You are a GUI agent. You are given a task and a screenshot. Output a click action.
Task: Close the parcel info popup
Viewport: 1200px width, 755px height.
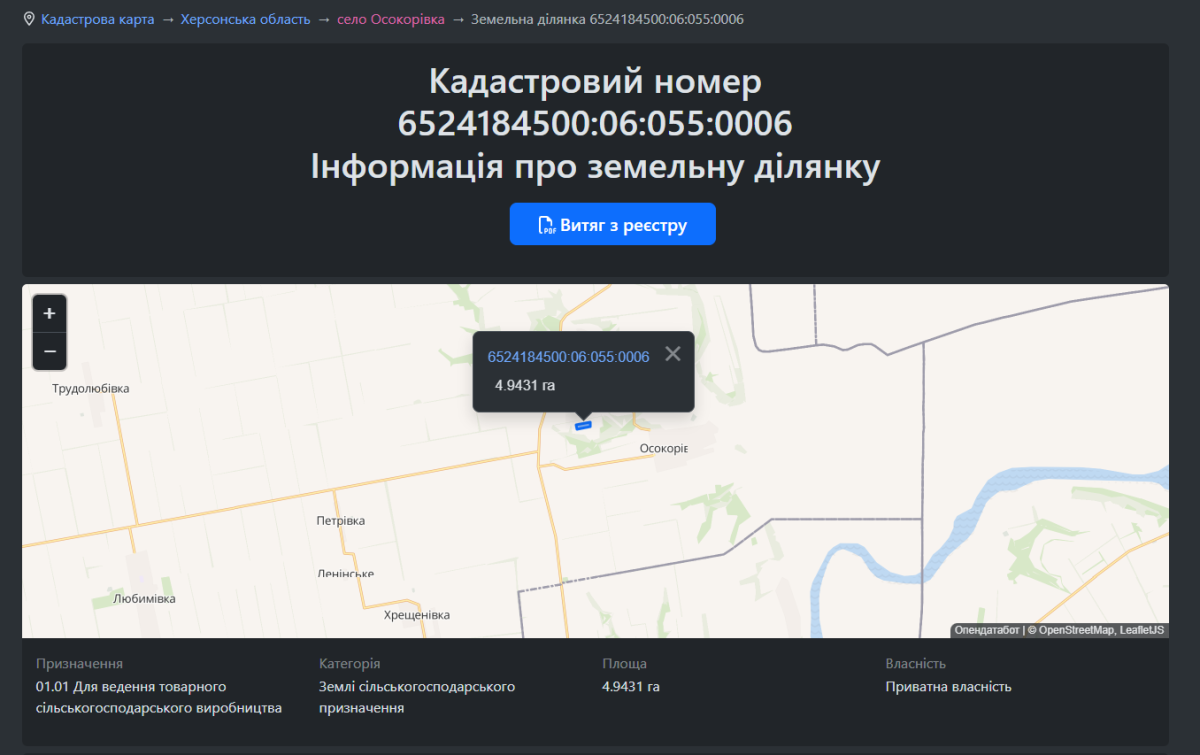coord(673,353)
